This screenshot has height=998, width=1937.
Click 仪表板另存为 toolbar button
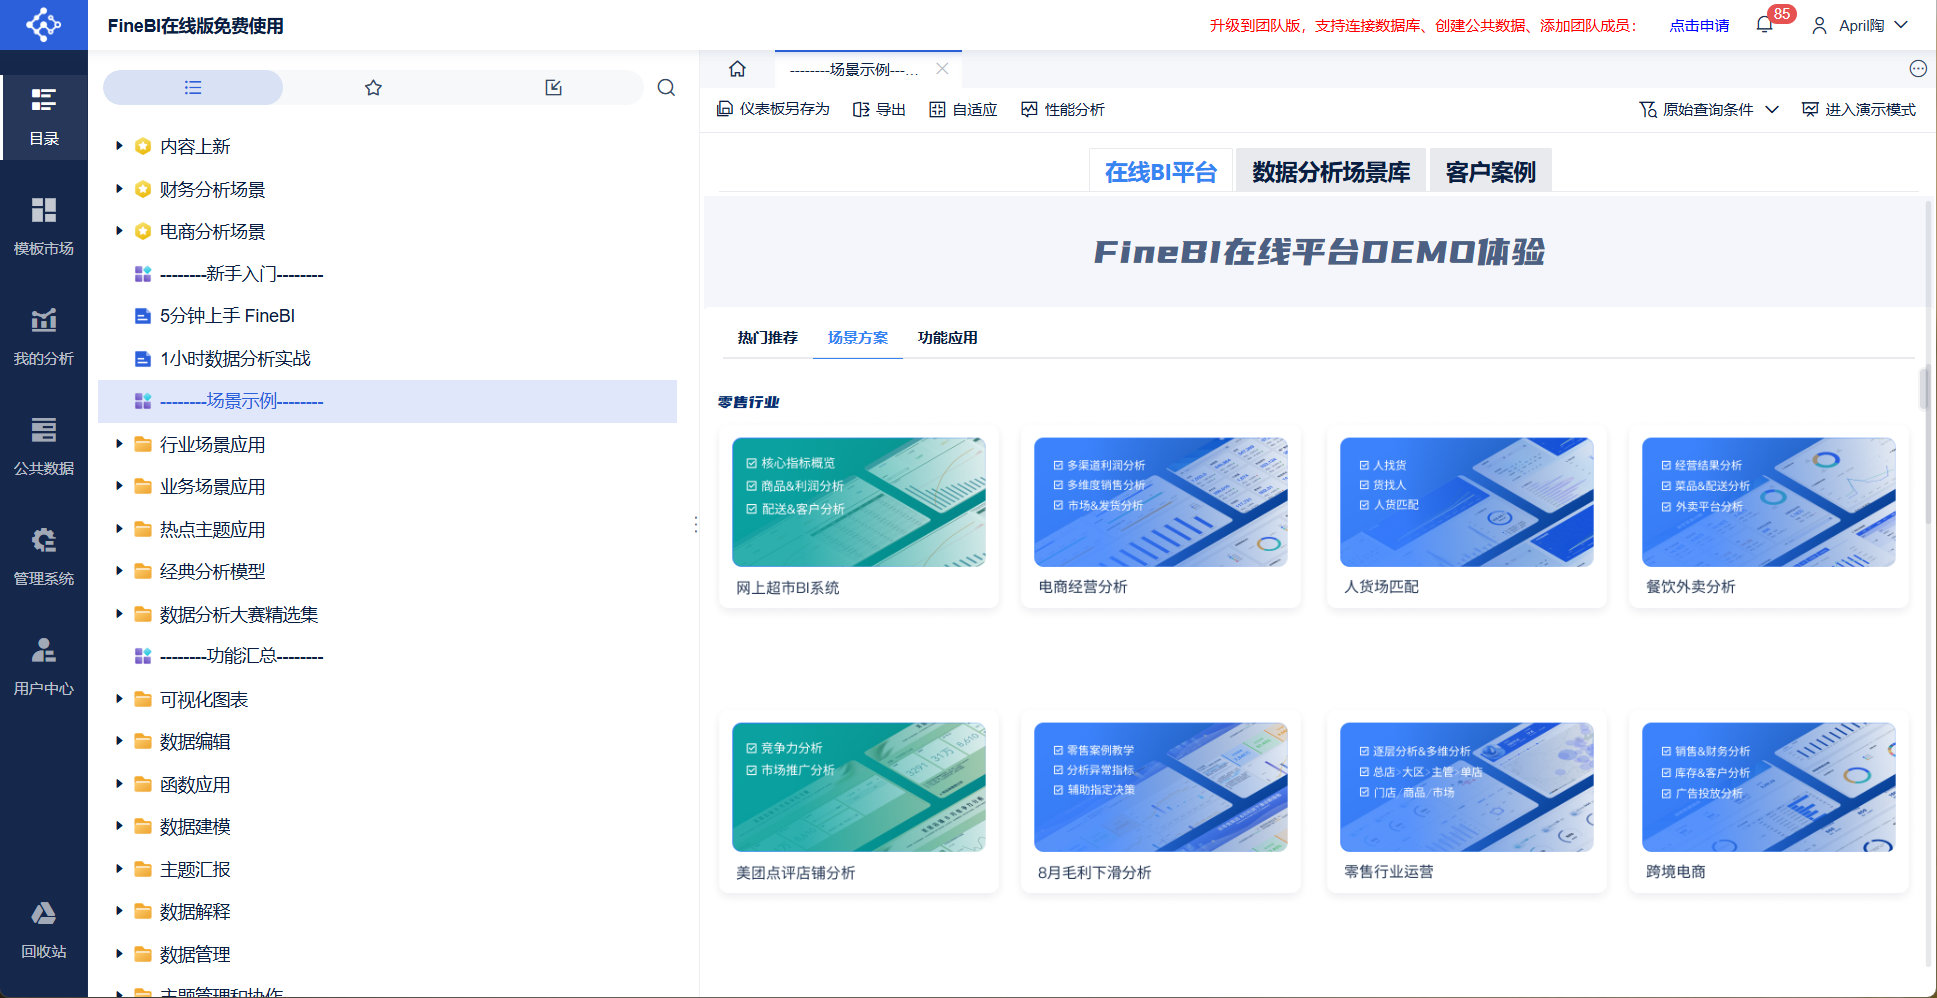pyautogui.click(x=773, y=109)
